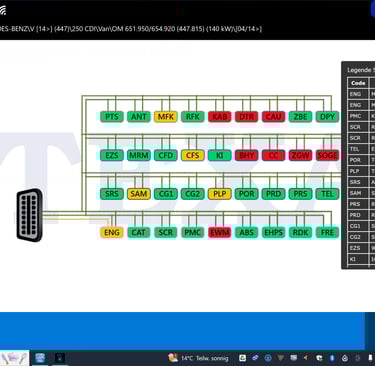Select the ABS control unit
Image resolution: width=375 pixels, height=366 pixels.
click(247, 232)
